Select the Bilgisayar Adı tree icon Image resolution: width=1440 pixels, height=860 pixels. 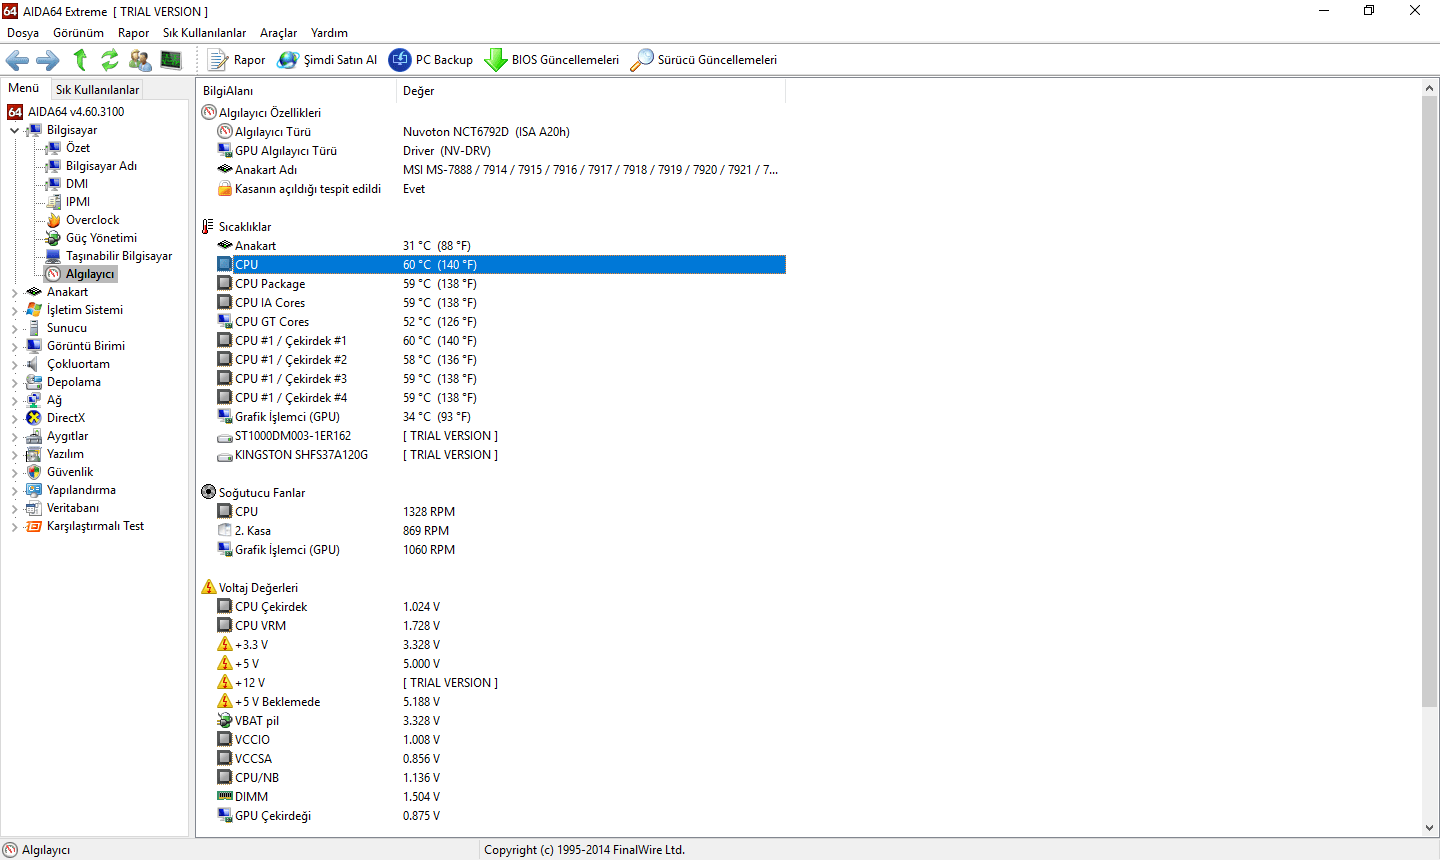pyautogui.click(x=54, y=166)
